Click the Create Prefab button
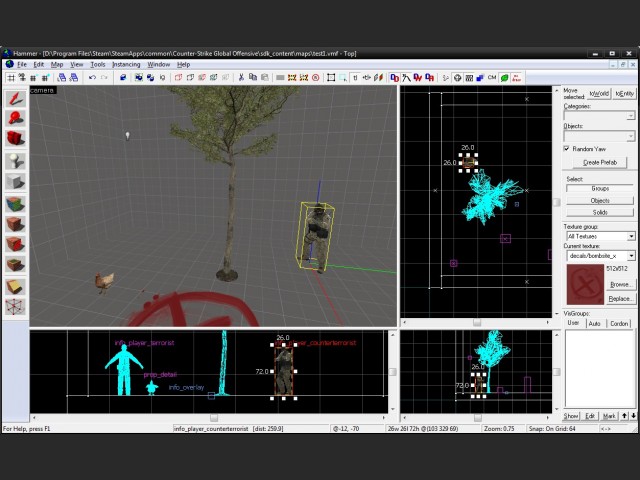The image size is (640, 480). click(600, 162)
